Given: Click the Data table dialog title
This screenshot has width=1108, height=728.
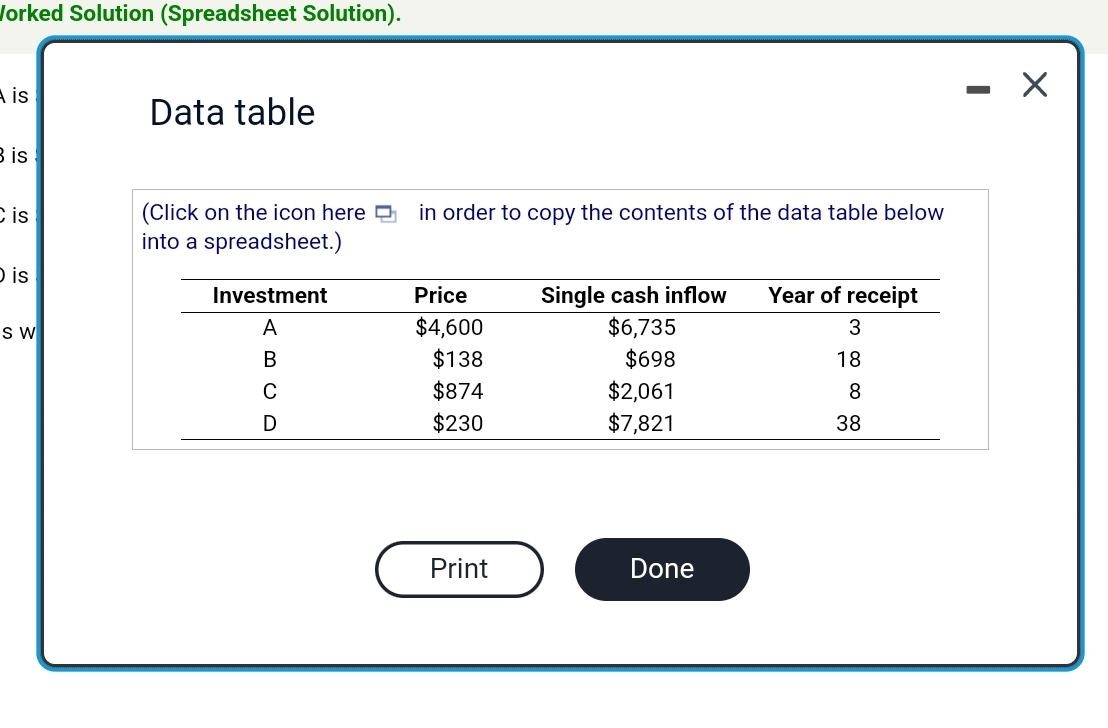Looking at the screenshot, I should point(231,112).
